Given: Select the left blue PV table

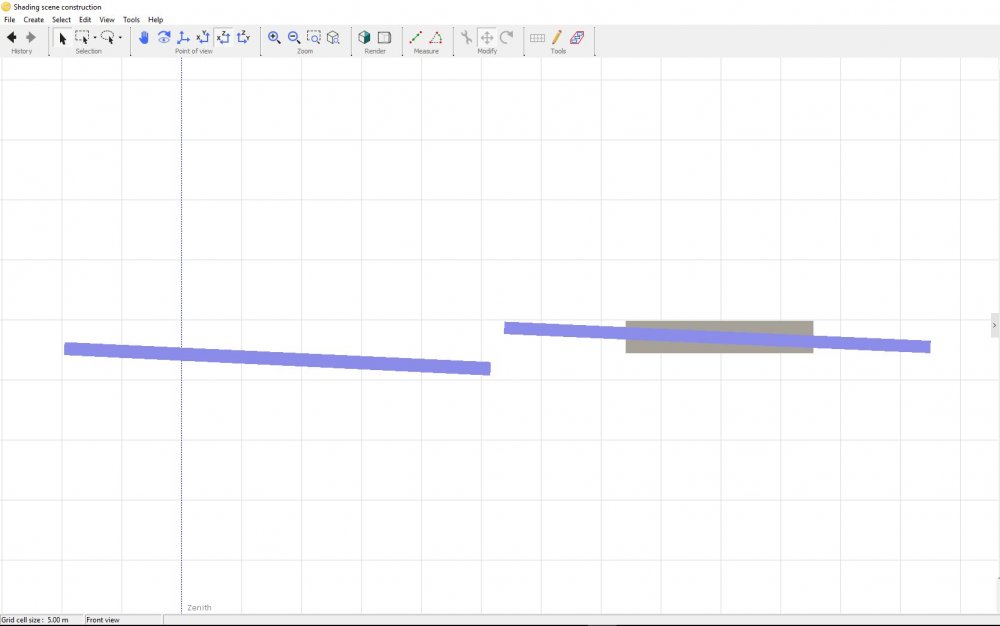Looking at the screenshot, I should (x=277, y=358).
